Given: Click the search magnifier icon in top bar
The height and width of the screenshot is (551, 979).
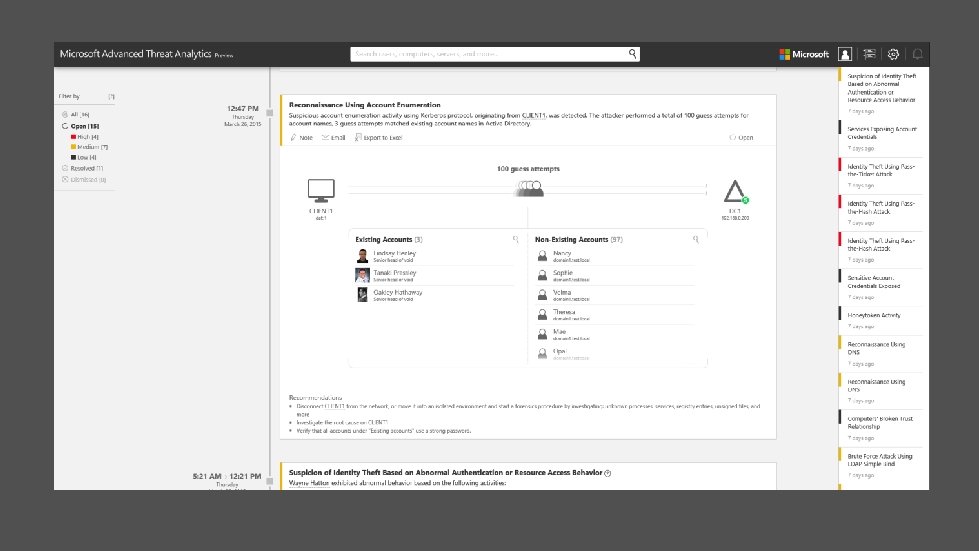Looking at the screenshot, I should coord(632,54).
